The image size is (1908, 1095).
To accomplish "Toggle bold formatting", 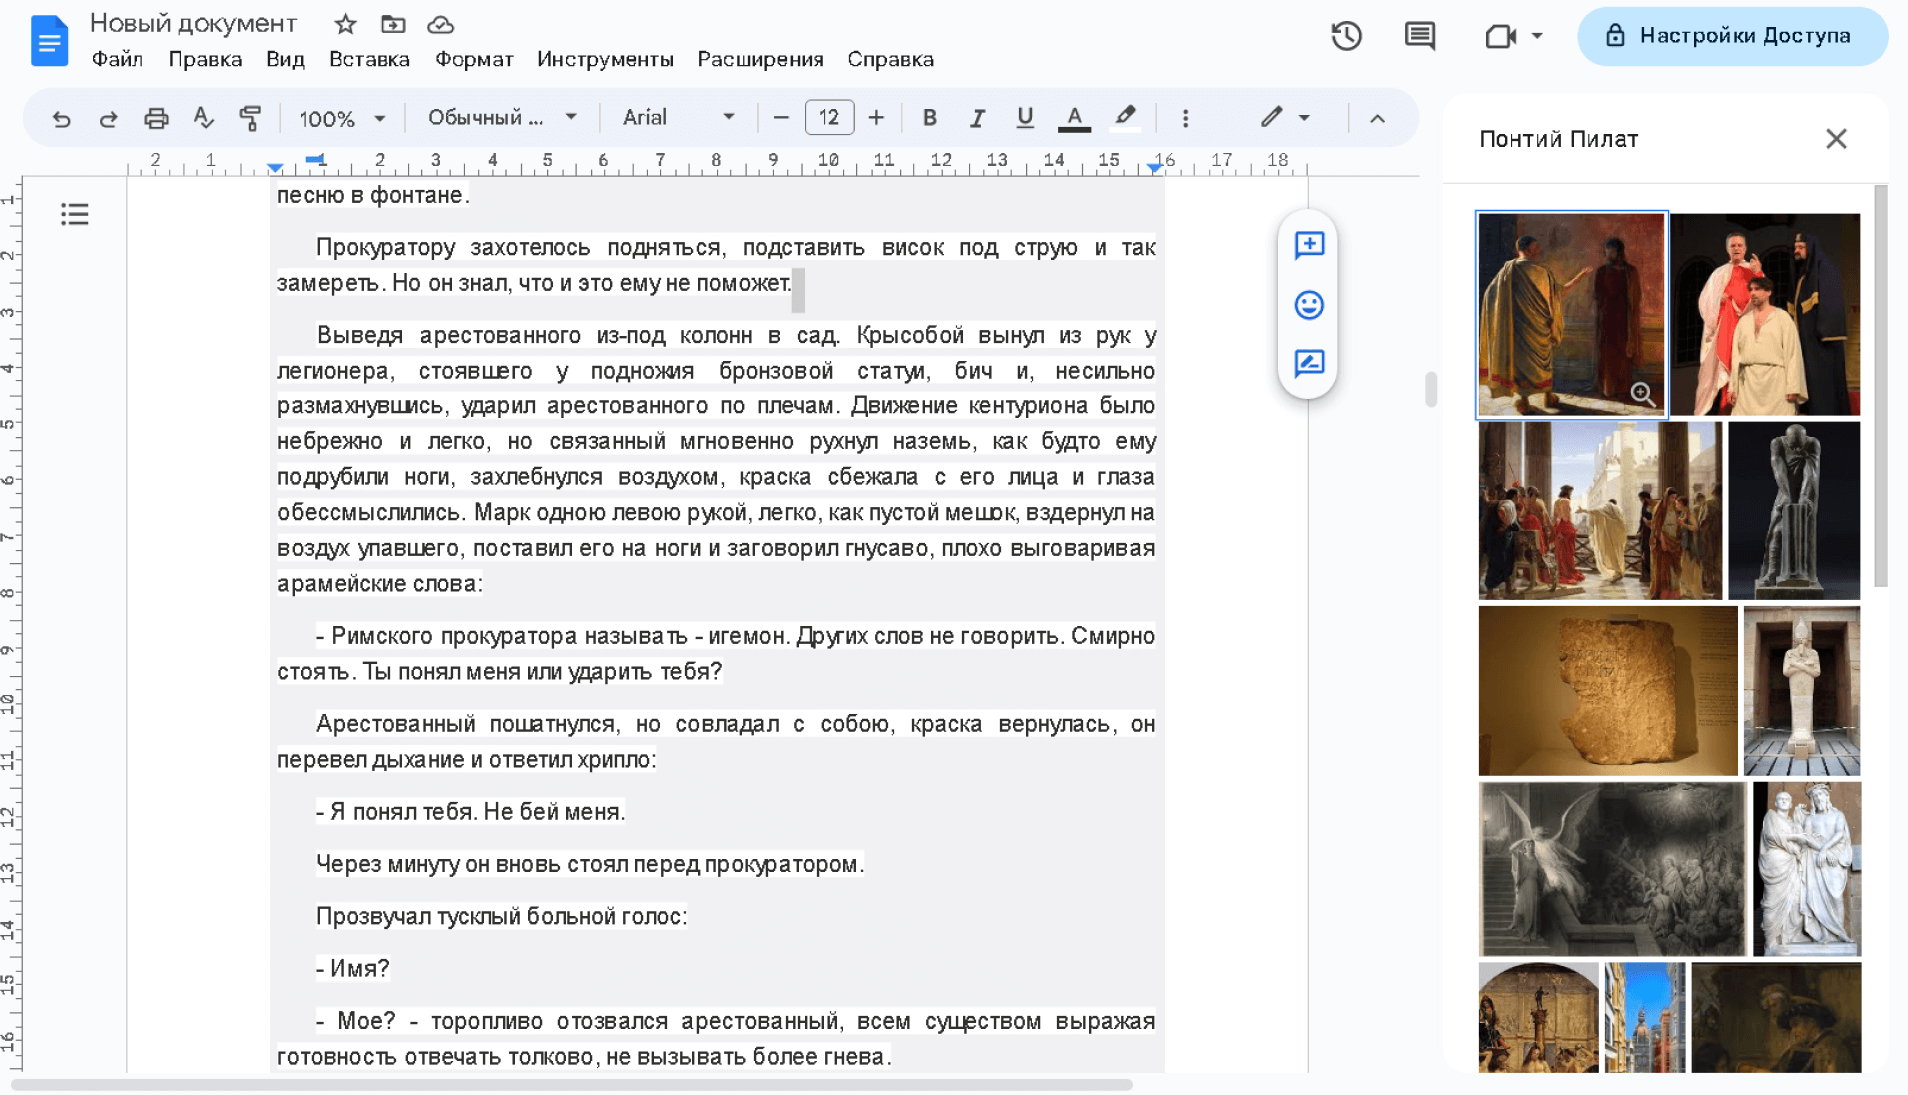I will [x=929, y=118].
